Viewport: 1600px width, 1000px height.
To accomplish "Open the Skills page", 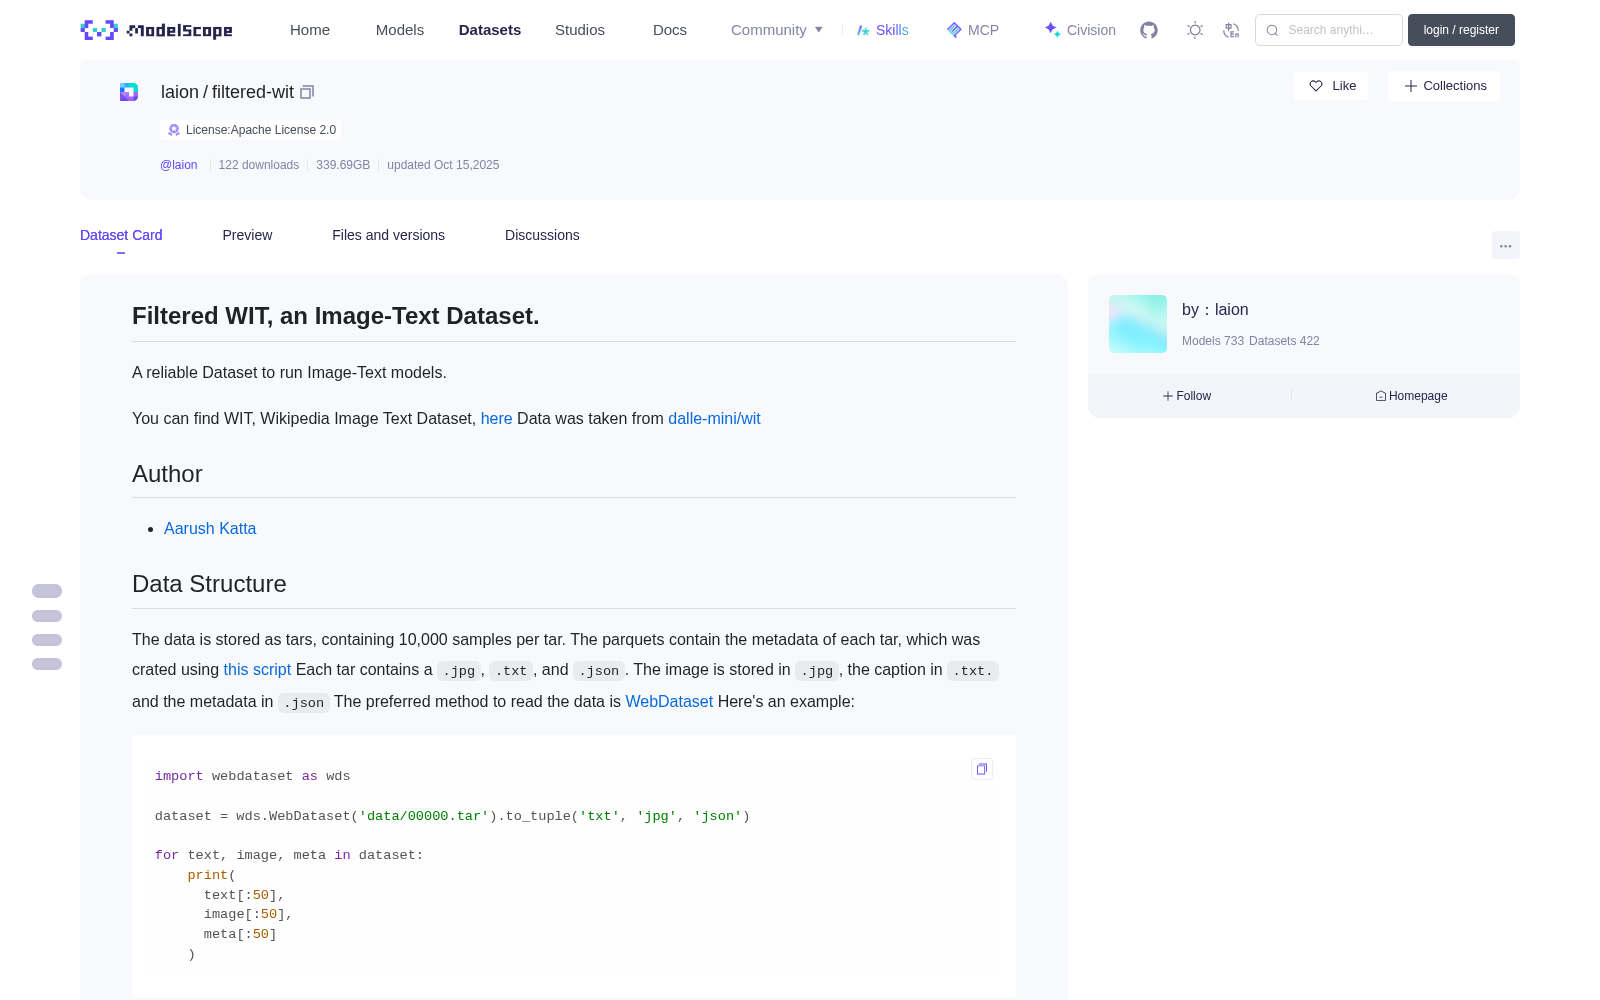I will (x=883, y=30).
